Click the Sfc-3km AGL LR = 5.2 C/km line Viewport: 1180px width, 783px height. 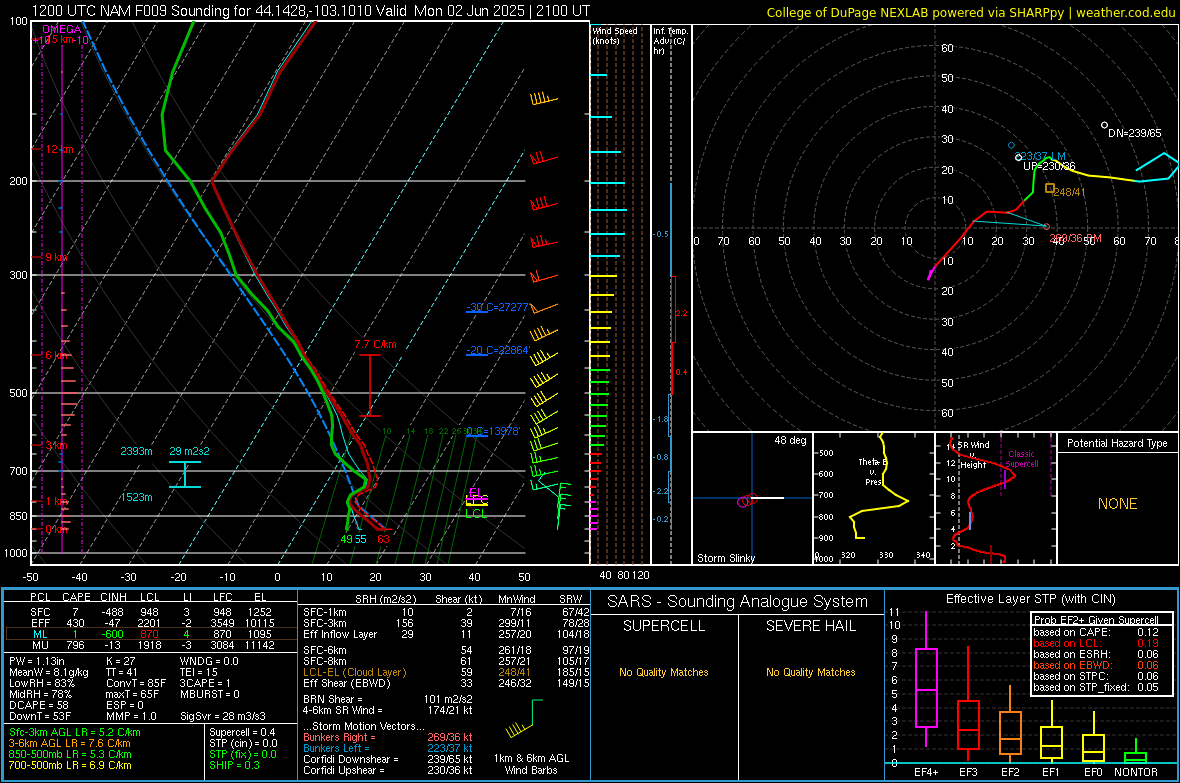coord(75,732)
